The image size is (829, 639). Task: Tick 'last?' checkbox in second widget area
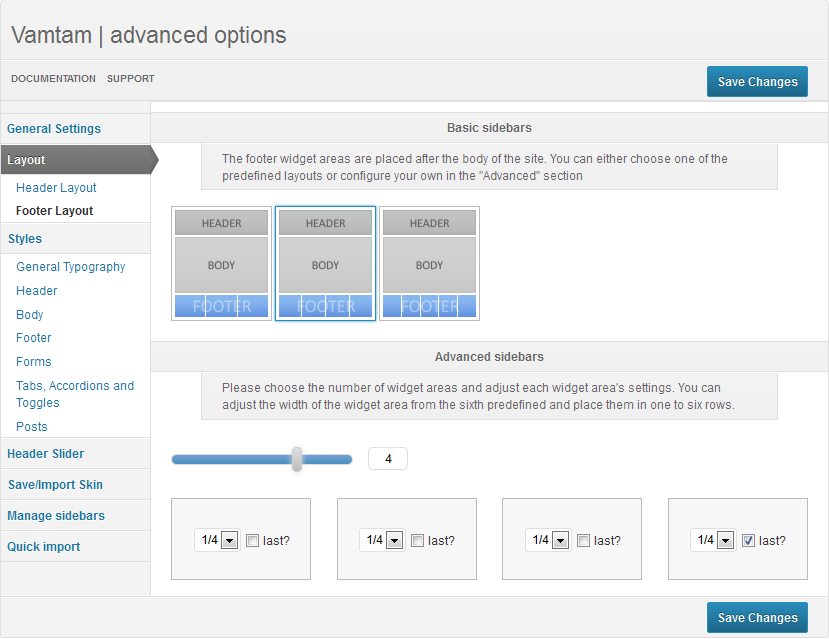click(418, 541)
